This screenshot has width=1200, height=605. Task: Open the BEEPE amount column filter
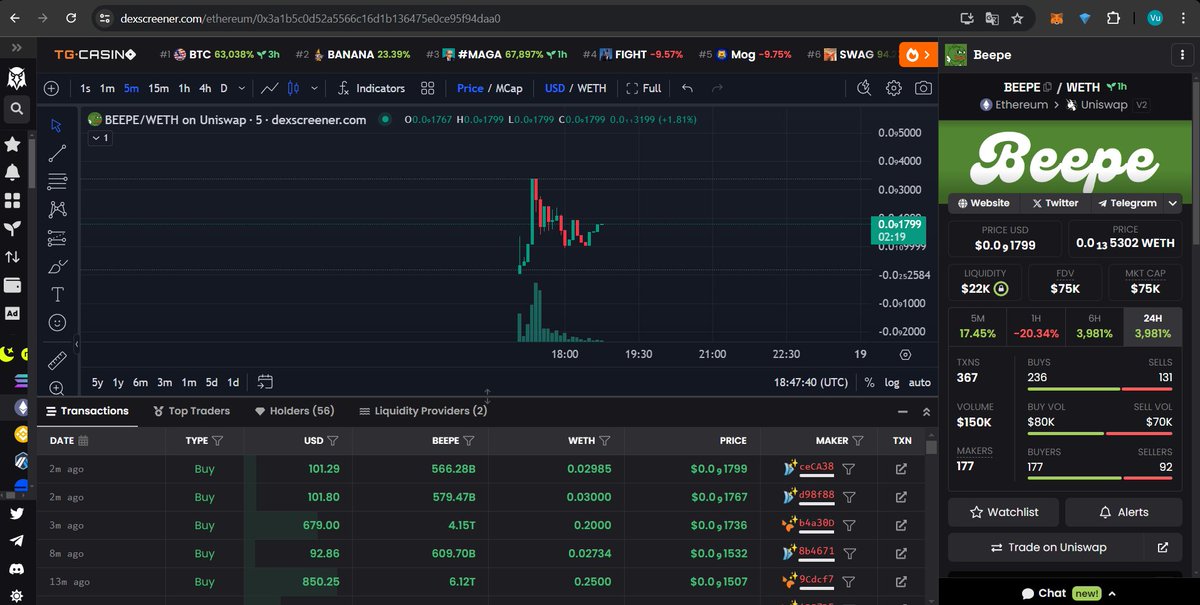click(469, 440)
